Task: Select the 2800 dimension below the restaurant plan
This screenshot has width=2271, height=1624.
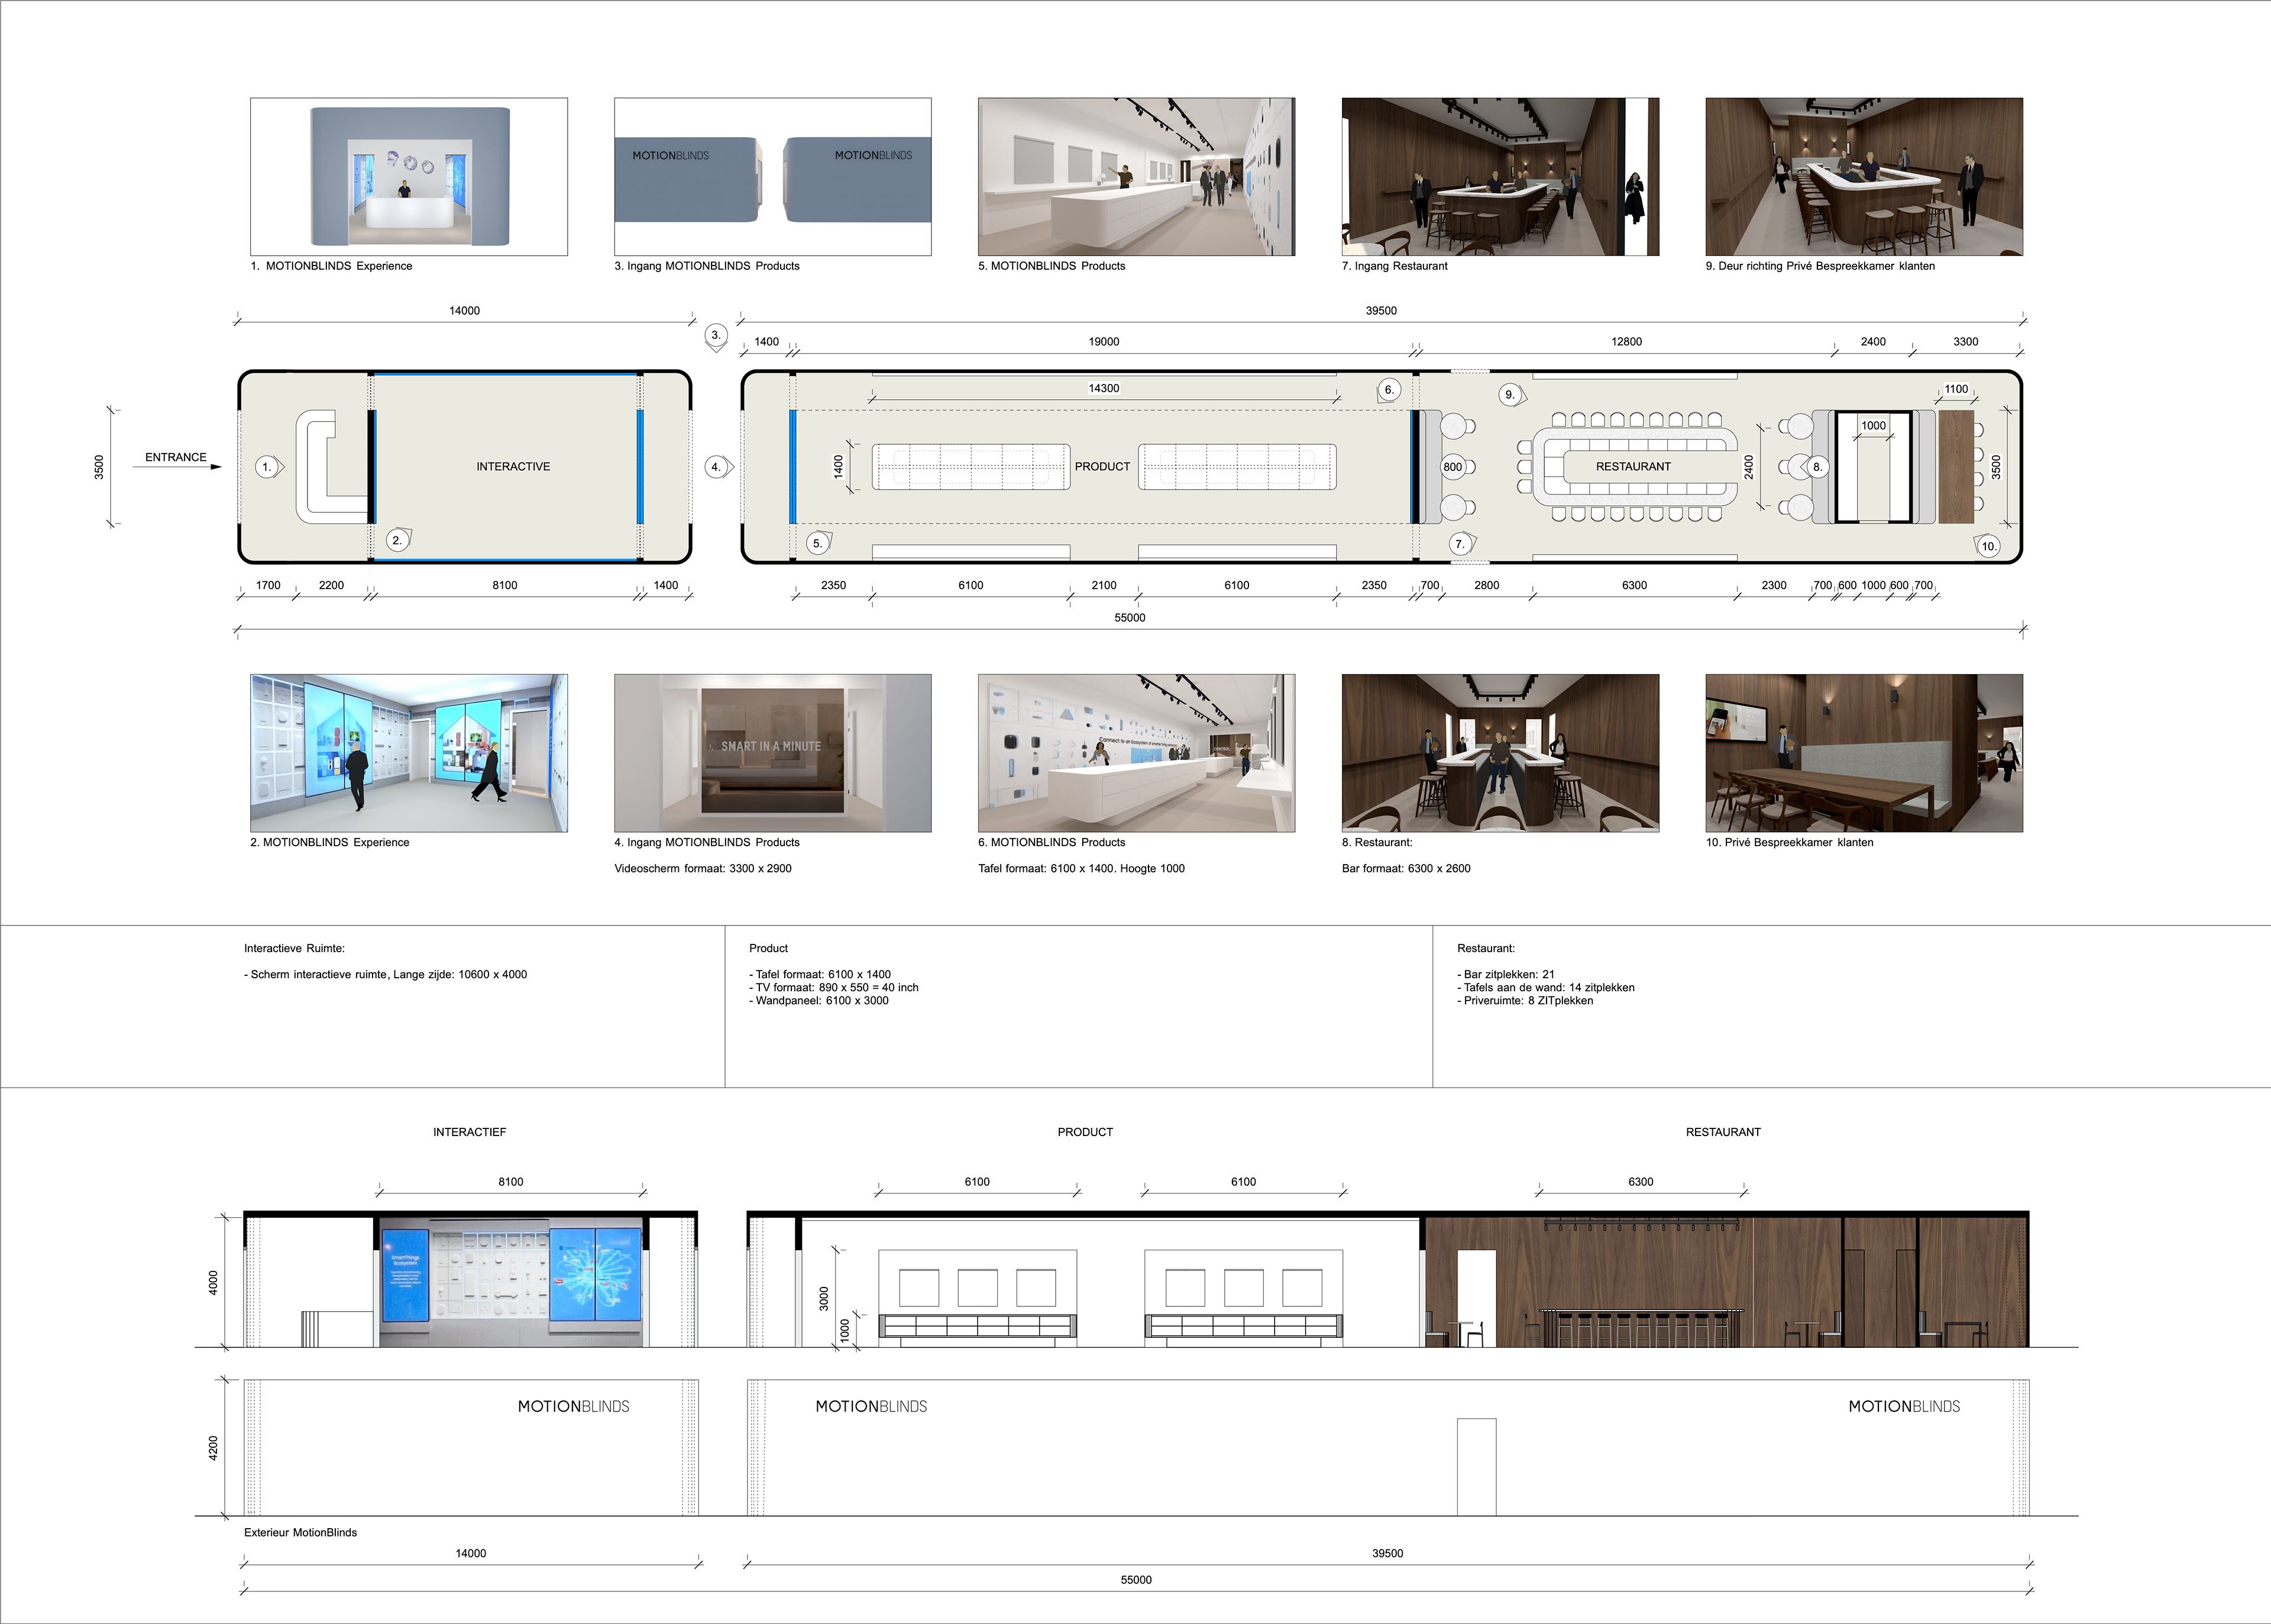Action: point(1487,585)
